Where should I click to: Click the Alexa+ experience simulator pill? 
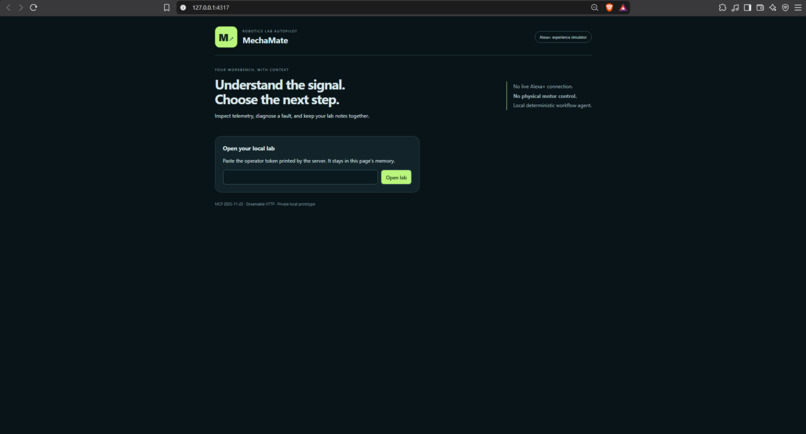click(x=563, y=37)
